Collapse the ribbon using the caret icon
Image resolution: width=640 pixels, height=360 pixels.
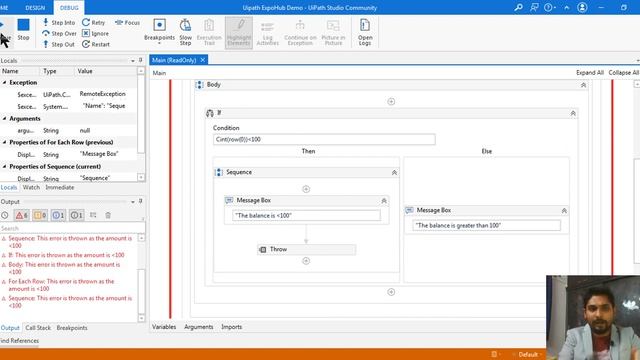pos(567,7)
